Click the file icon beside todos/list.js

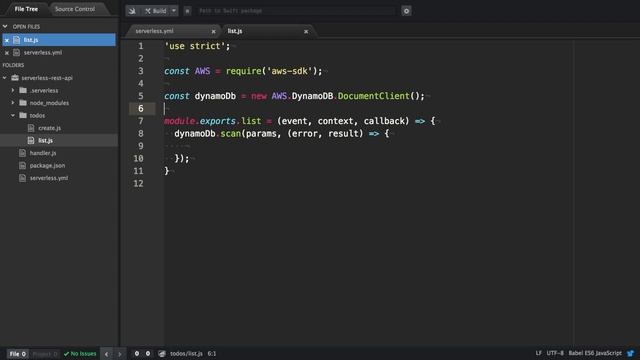pos(162,353)
